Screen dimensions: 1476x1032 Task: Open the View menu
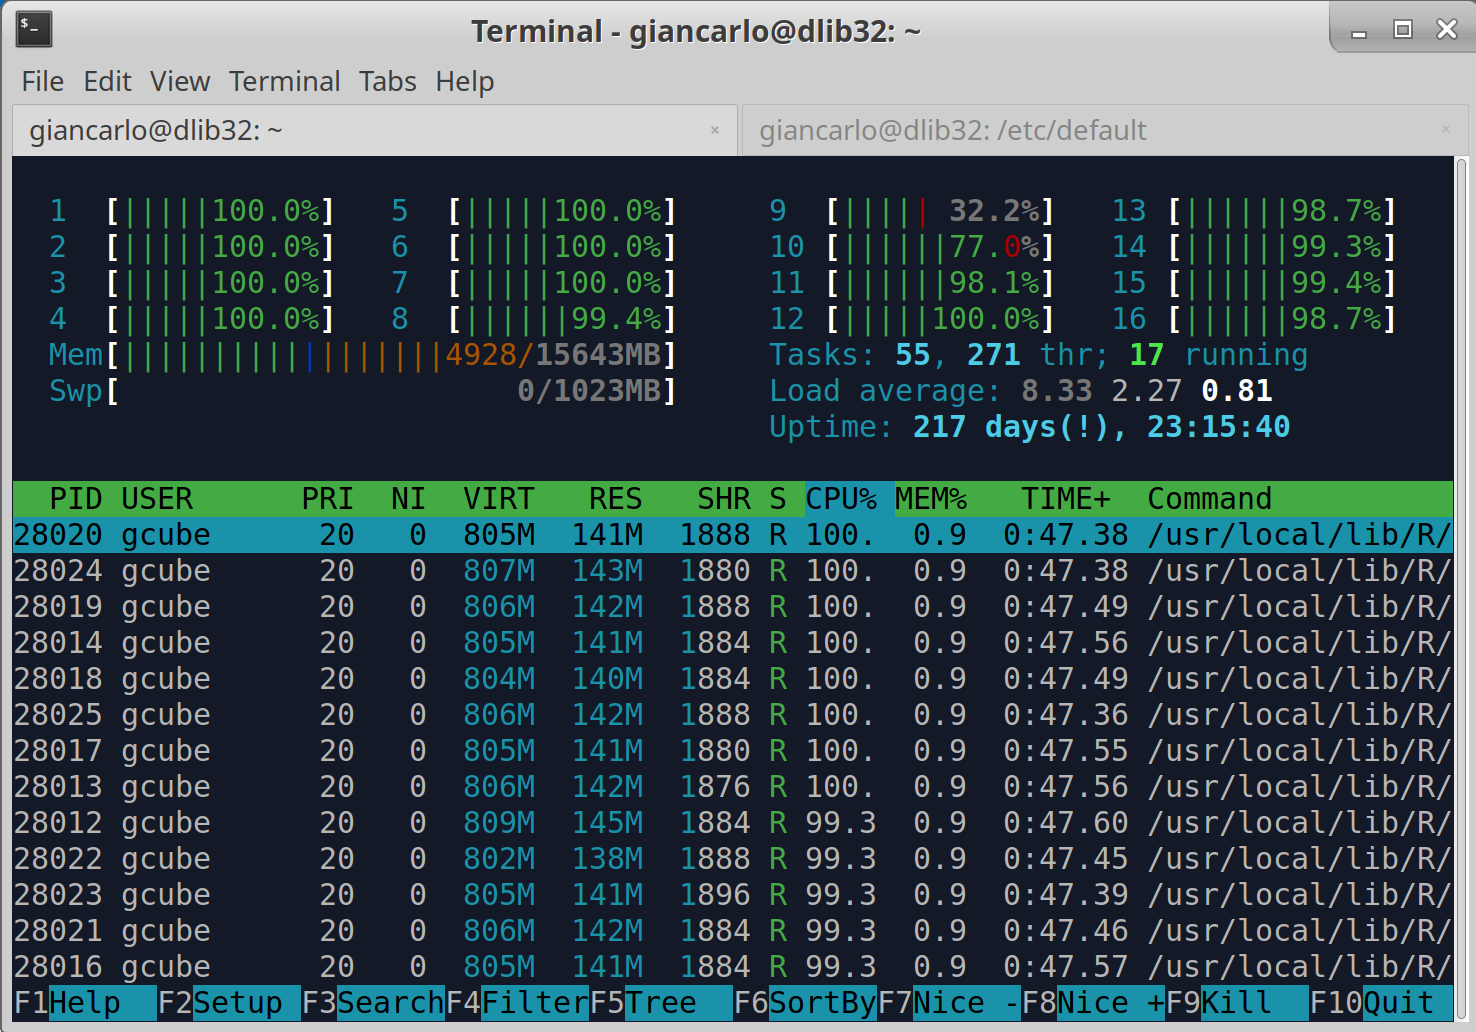[180, 81]
